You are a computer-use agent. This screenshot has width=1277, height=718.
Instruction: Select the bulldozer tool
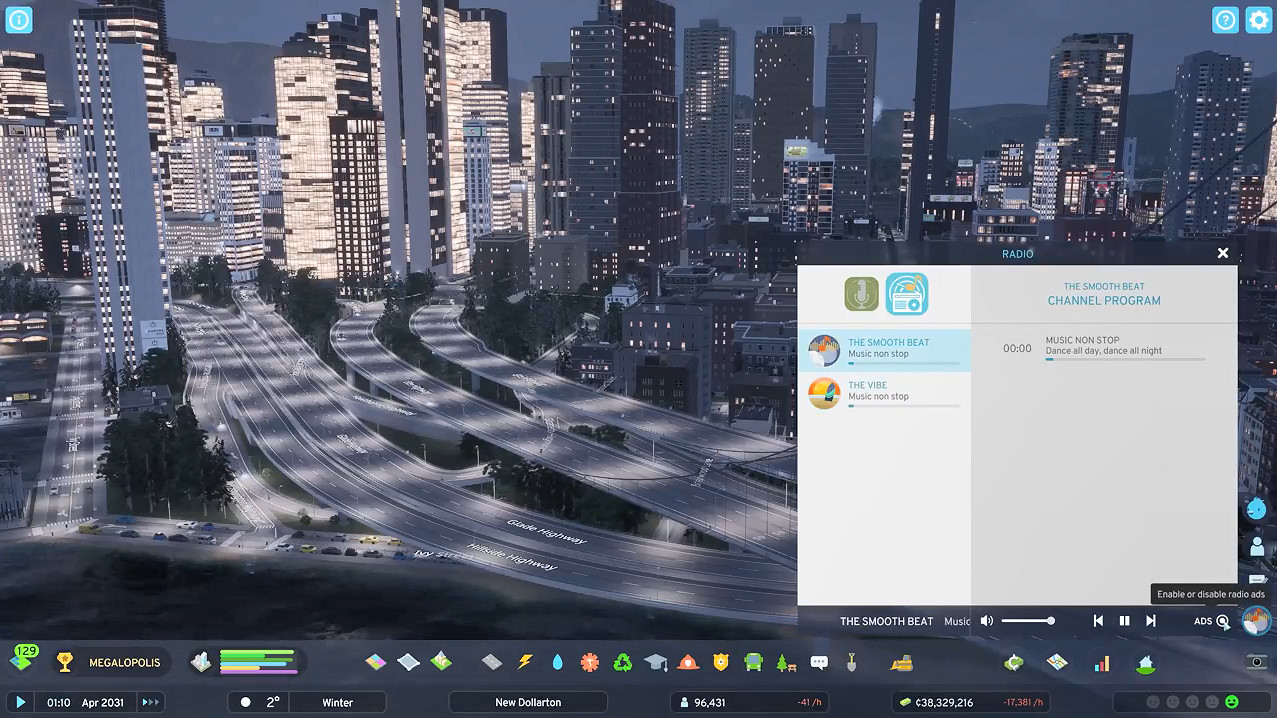coord(901,662)
